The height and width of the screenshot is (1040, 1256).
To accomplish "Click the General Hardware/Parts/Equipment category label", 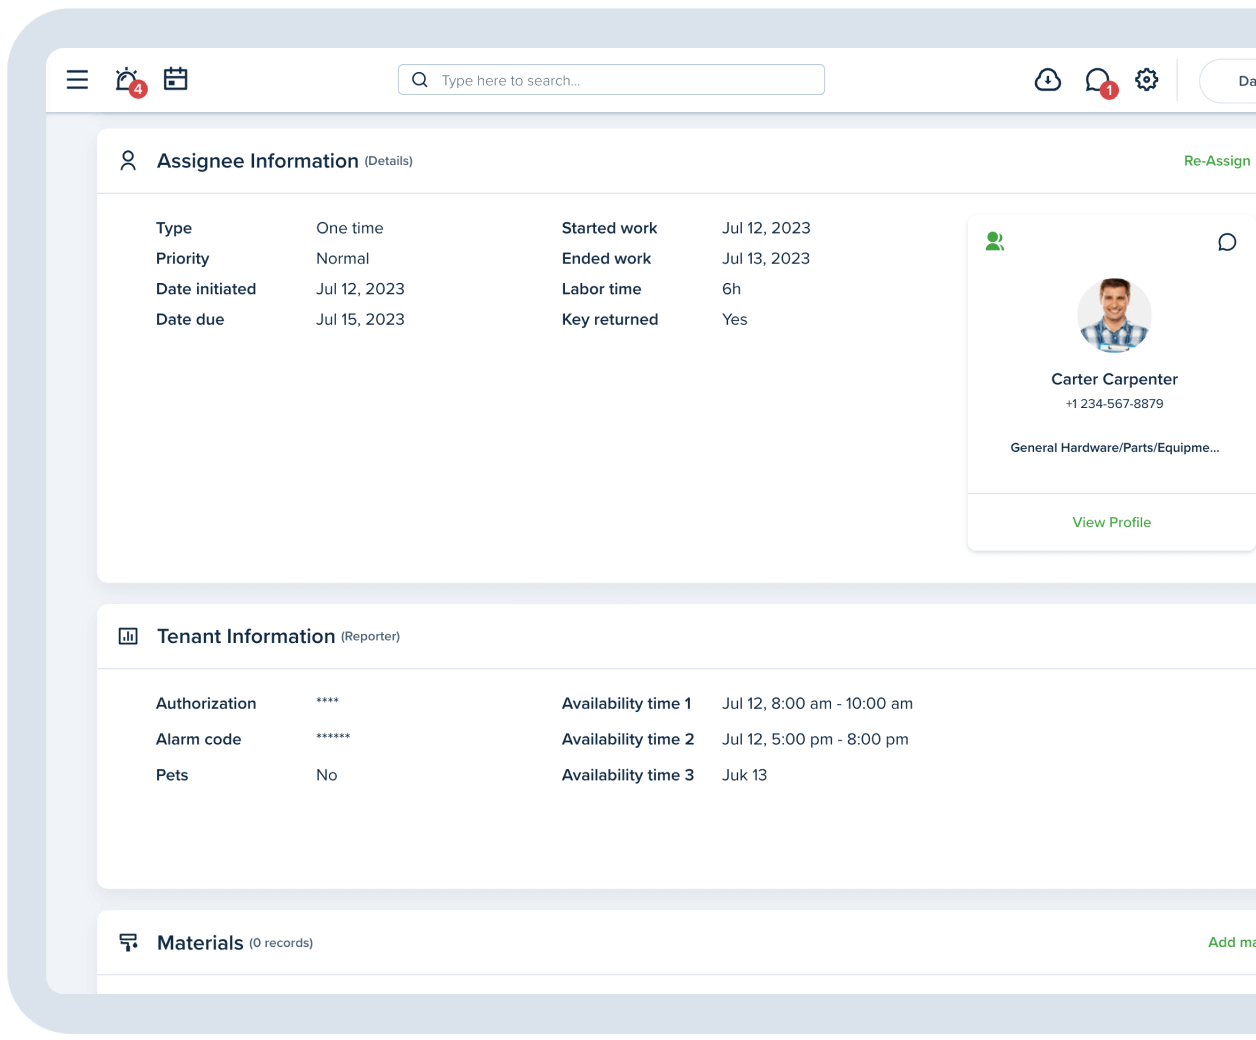I will click(1114, 447).
